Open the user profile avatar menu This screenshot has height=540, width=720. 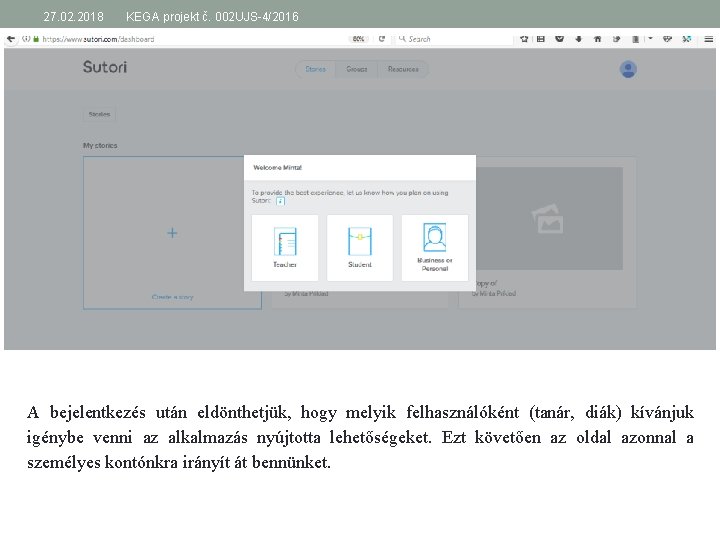(x=628, y=69)
